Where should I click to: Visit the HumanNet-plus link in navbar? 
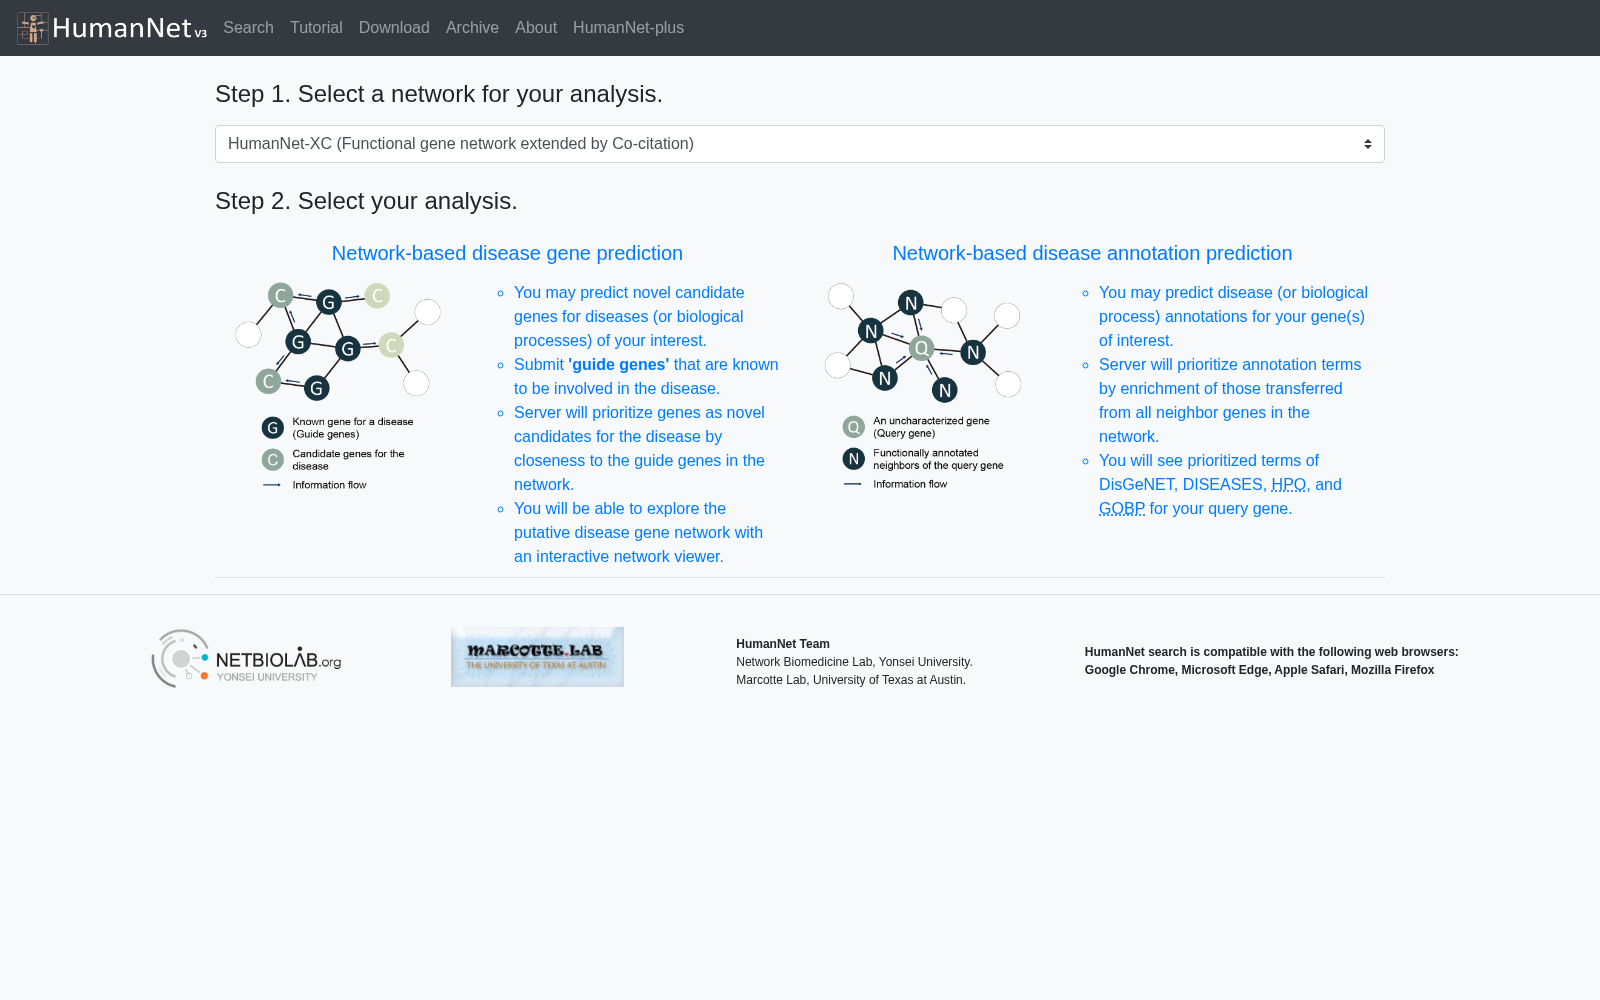click(x=628, y=28)
